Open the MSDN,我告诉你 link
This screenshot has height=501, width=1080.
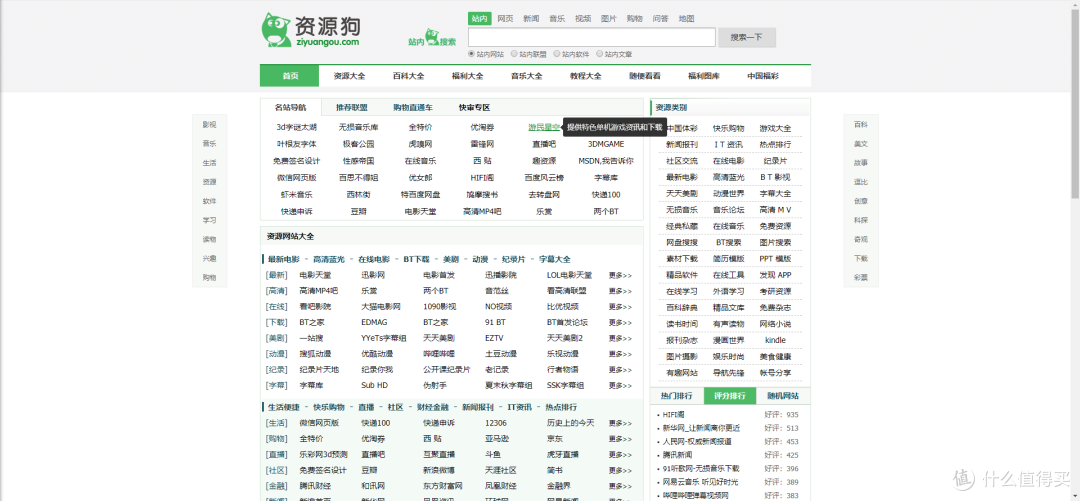click(x=606, y=161)
